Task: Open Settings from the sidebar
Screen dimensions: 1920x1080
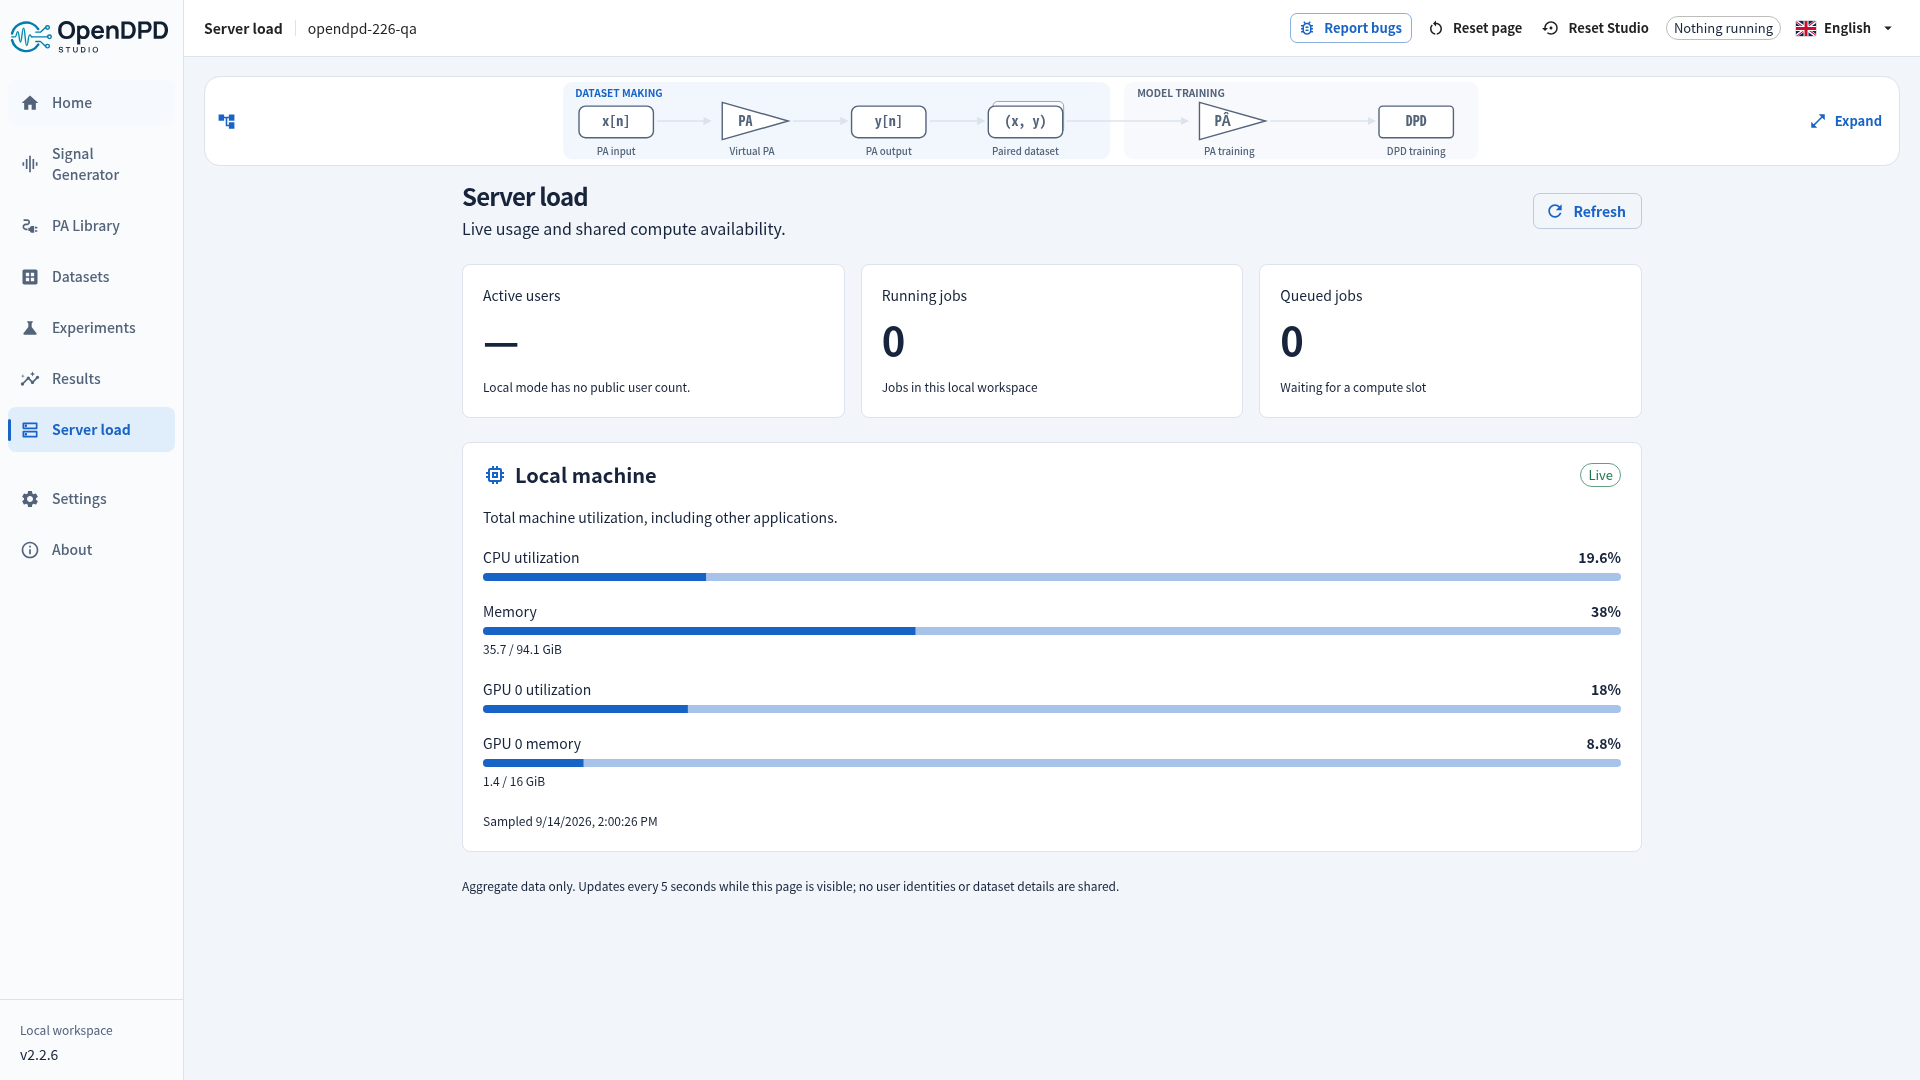Action: 91,499
